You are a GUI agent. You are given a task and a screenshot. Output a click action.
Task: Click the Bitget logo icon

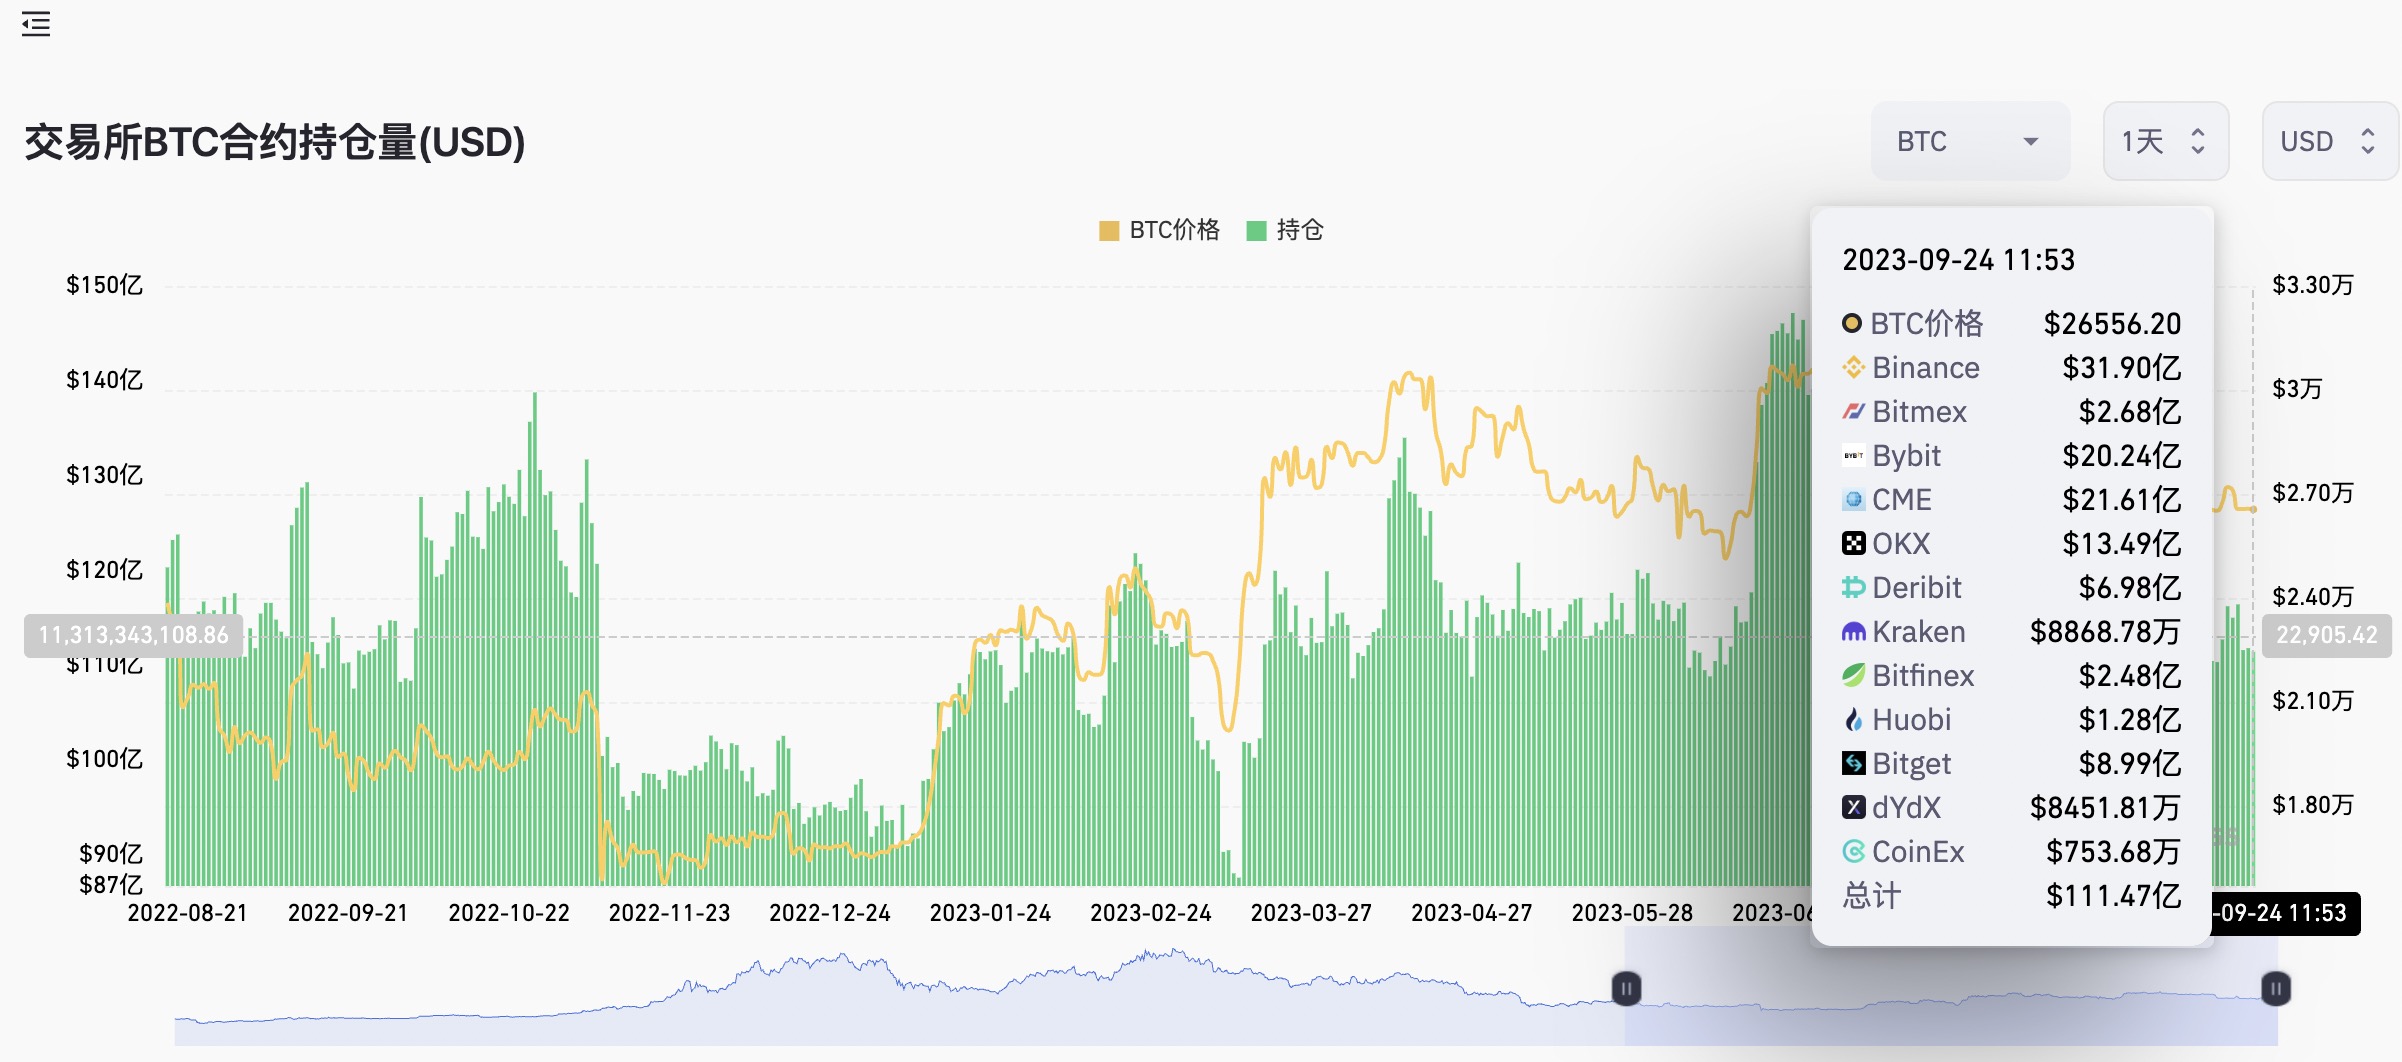click(1853, 764)
